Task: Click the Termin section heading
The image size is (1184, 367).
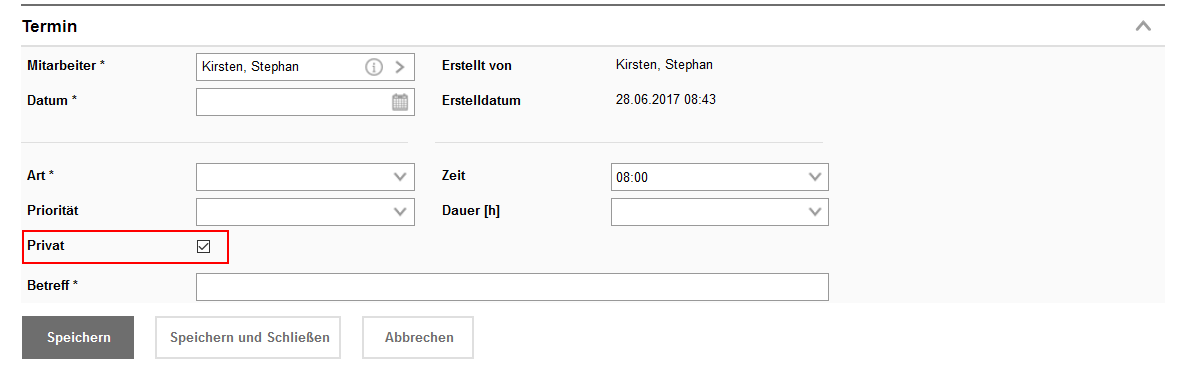Action: point(49,26)
